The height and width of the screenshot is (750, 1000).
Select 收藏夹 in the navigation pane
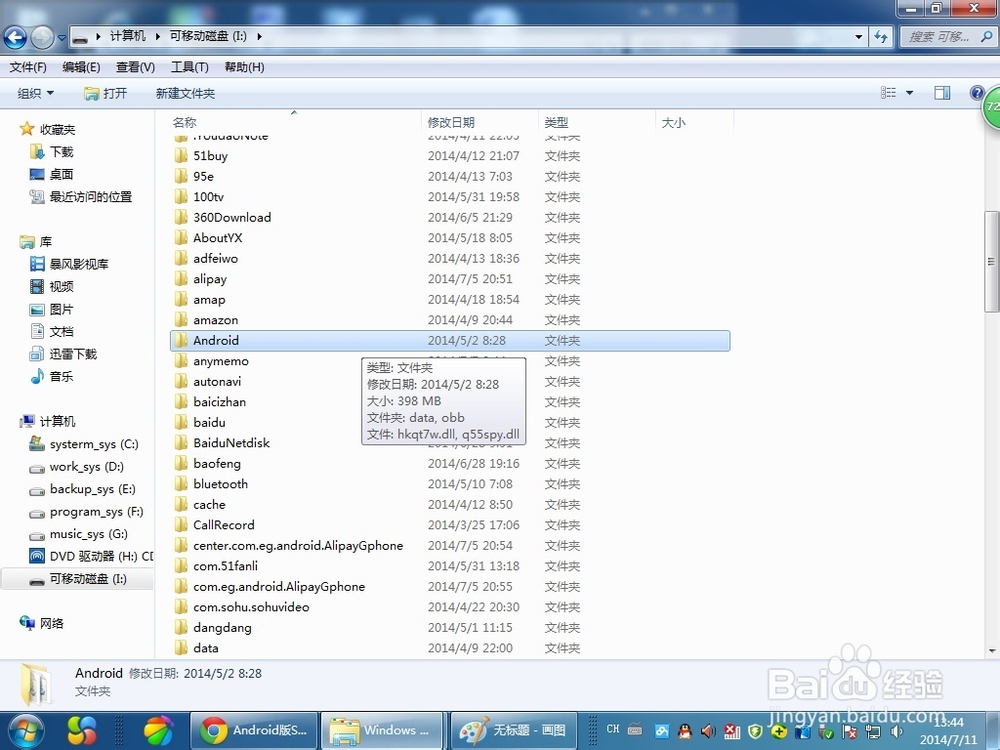point(47,129)
